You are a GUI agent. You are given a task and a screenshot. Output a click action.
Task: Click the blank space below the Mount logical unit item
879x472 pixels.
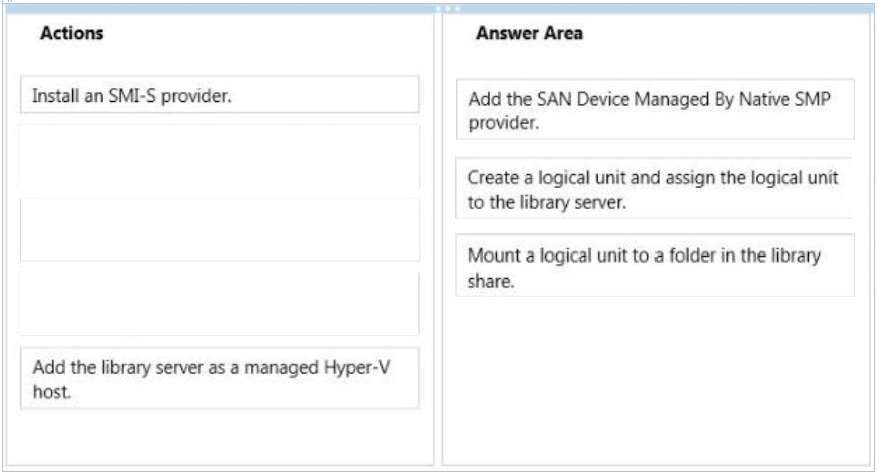pos(655,381)
